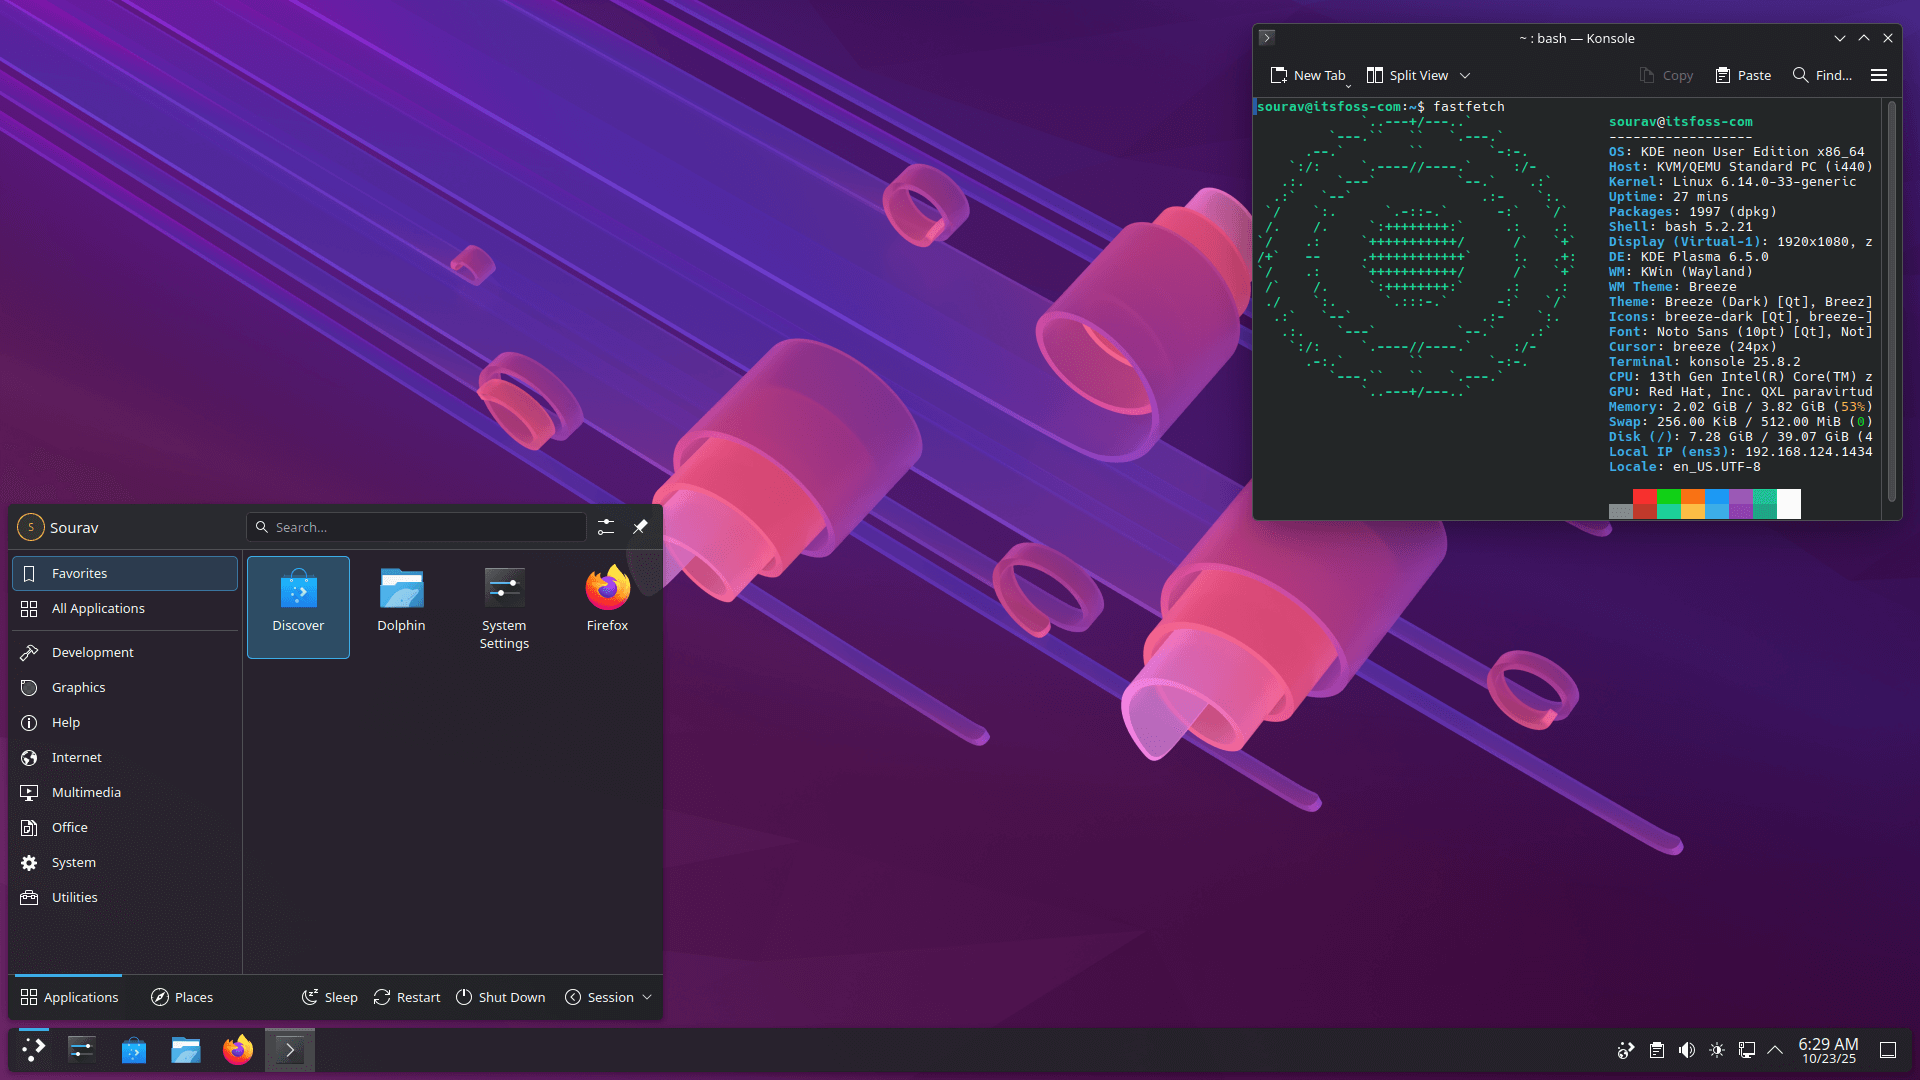
Task: Open the Graphics category sidebar entry
Action: tap(79, 687)
